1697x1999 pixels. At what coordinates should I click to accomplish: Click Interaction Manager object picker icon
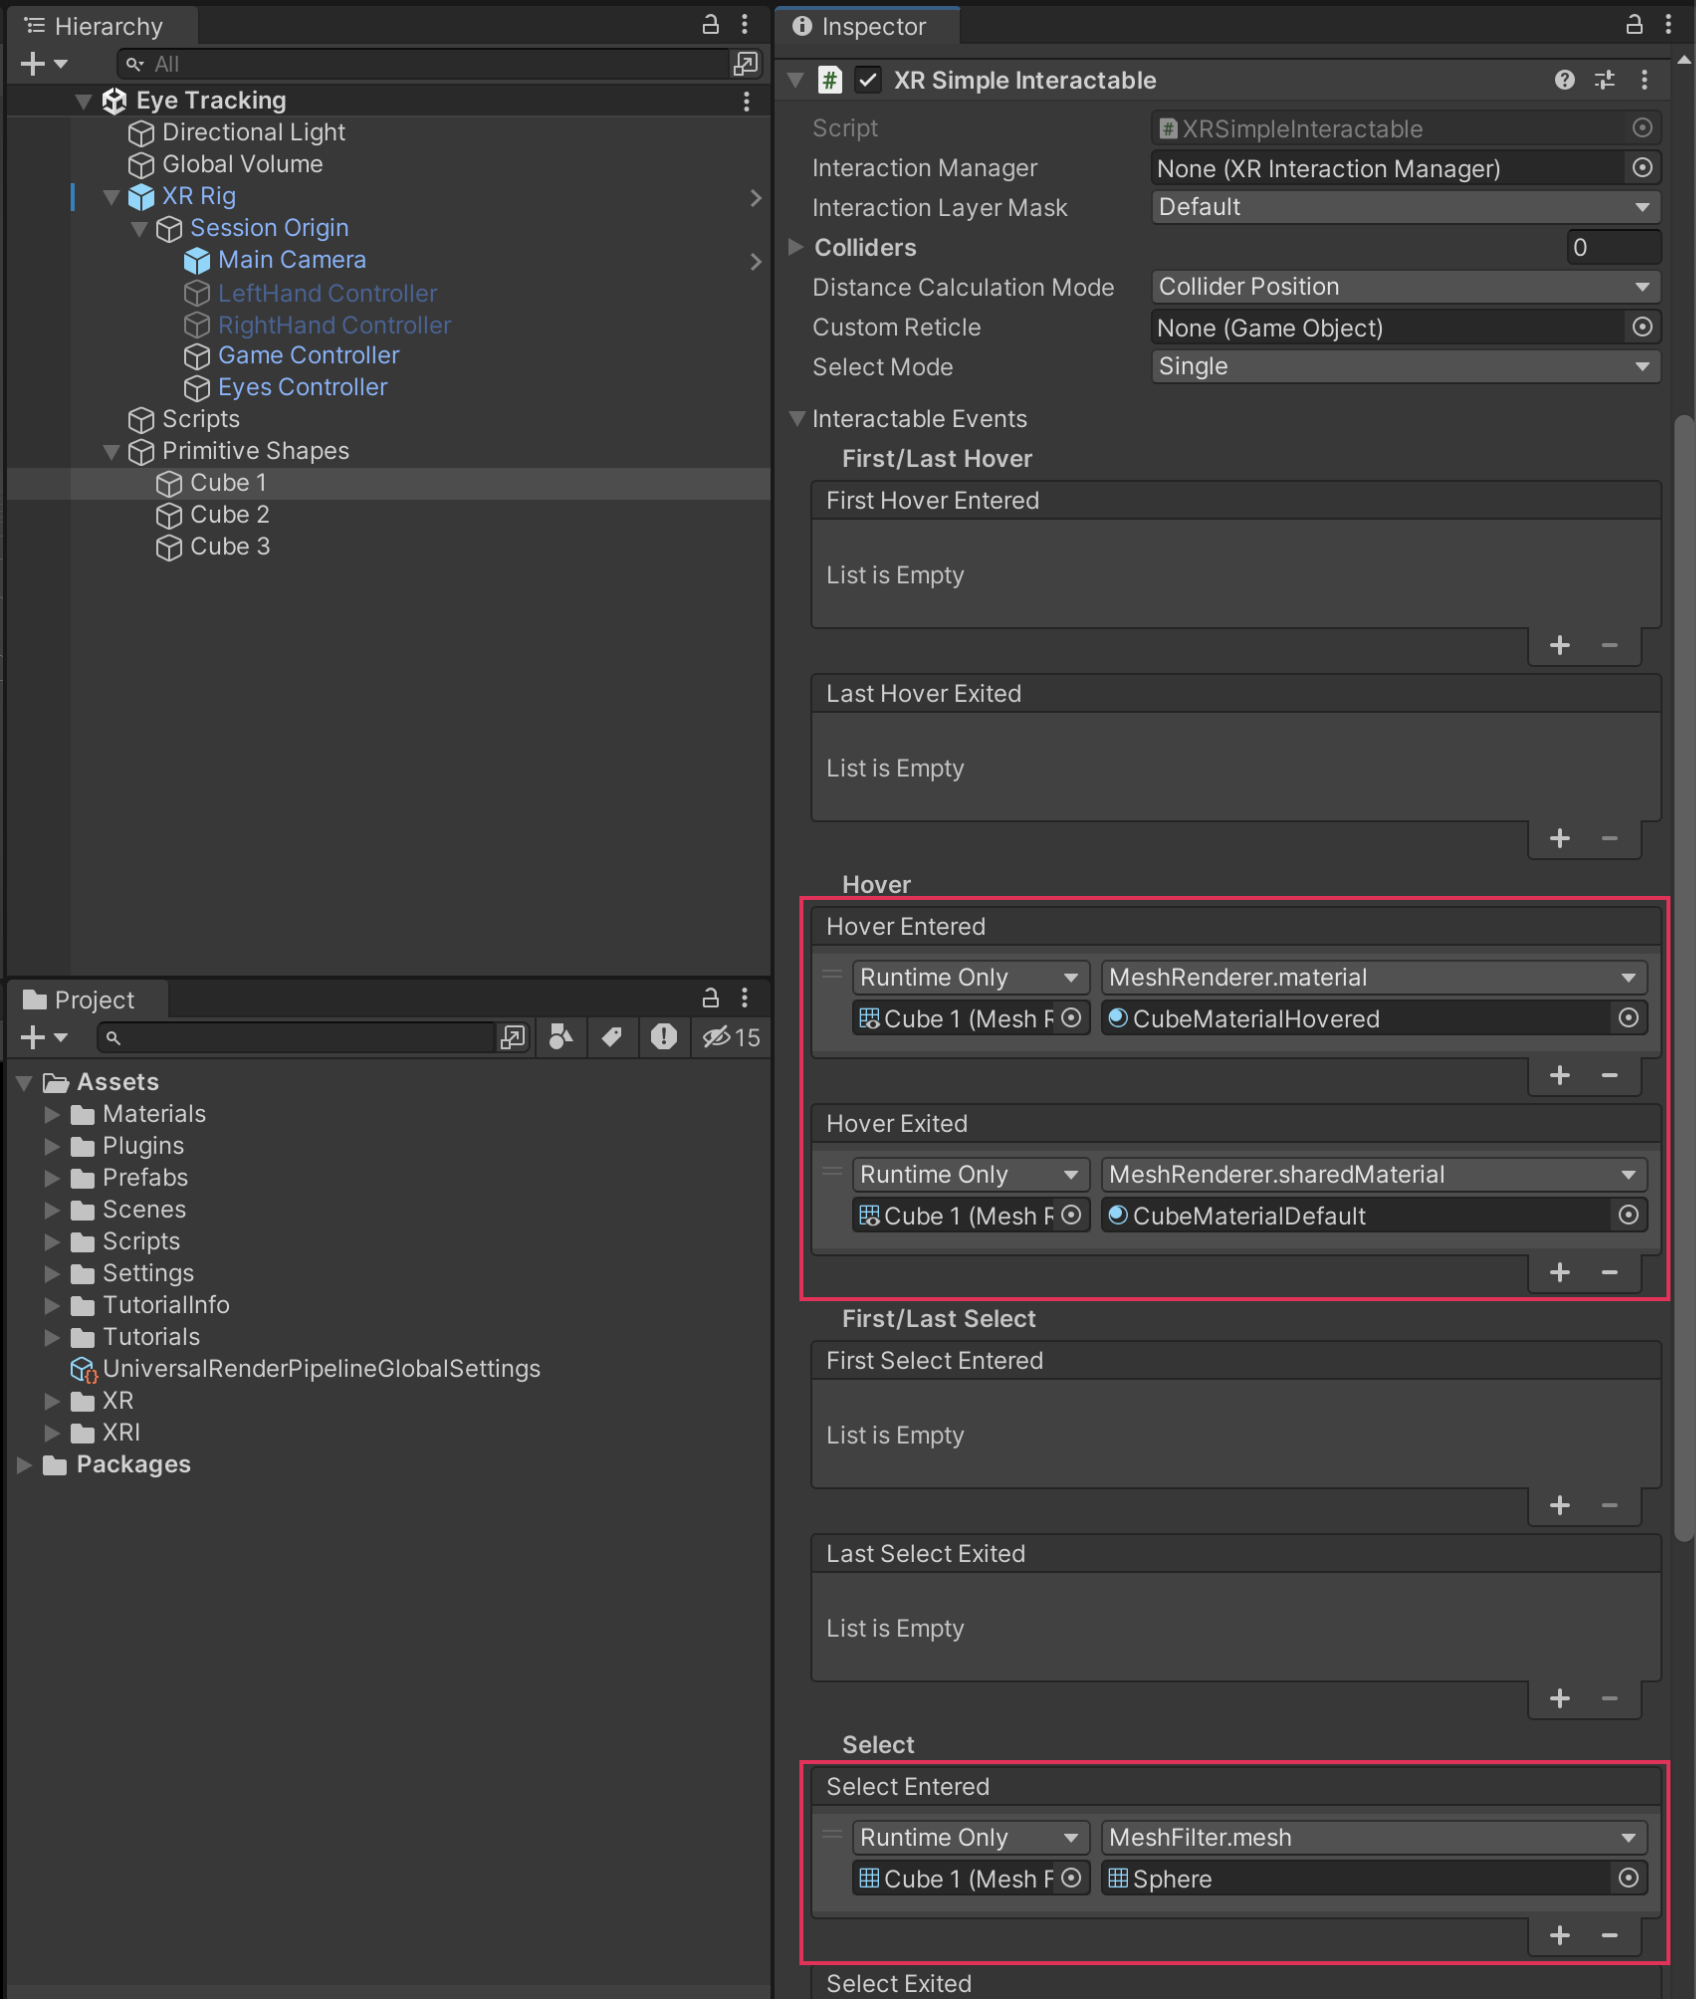pyautogui.click(x=1642, y=168)
